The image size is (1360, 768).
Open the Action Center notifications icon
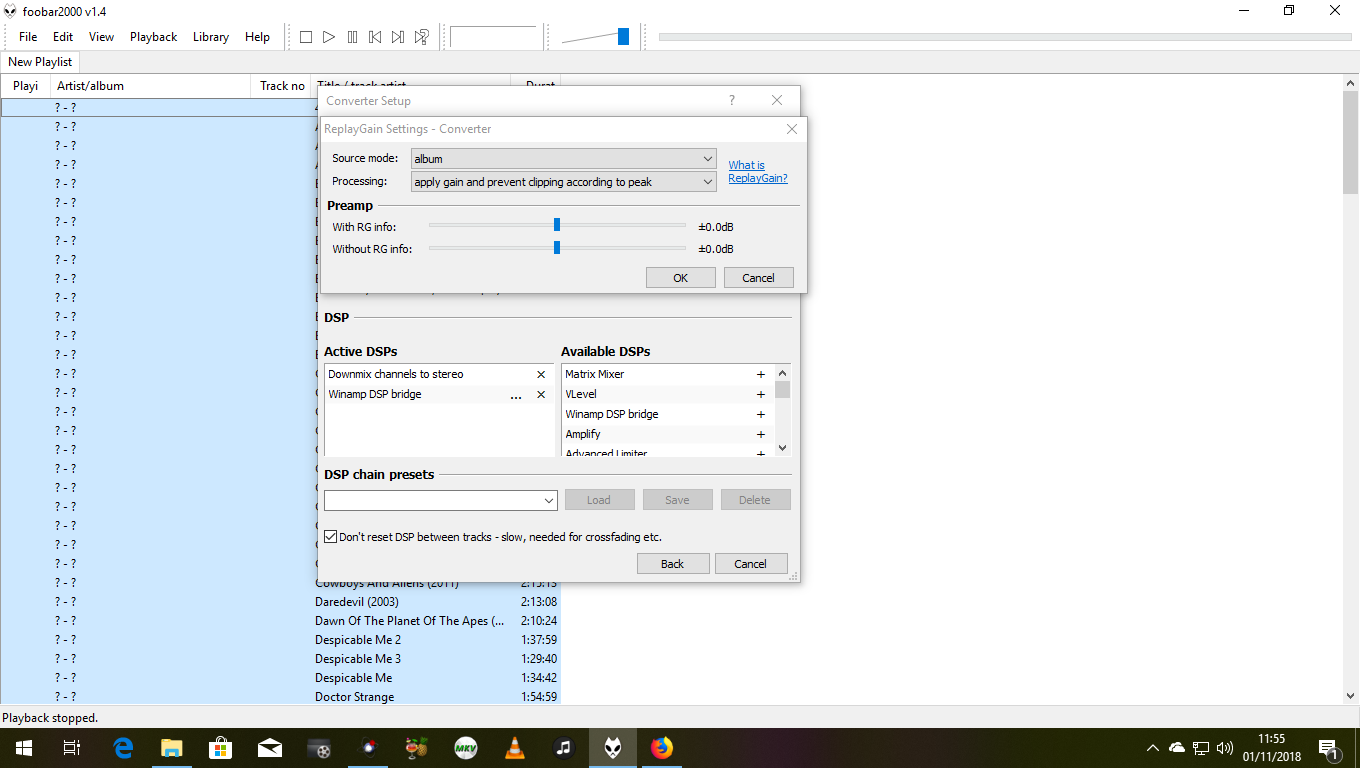coord(1329,748)
